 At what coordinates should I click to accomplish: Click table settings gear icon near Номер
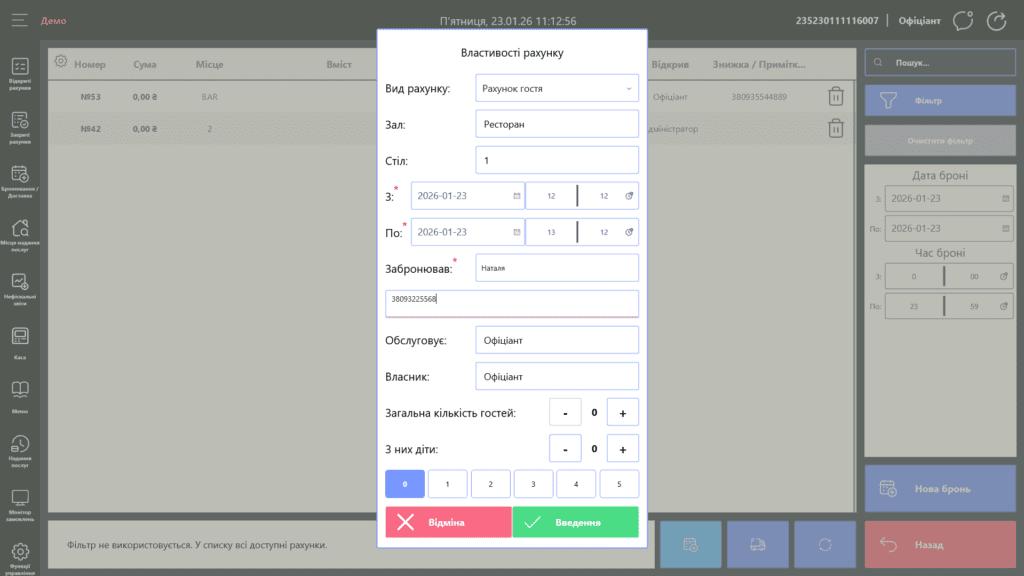pyautogui.click(x=61, y=62)
